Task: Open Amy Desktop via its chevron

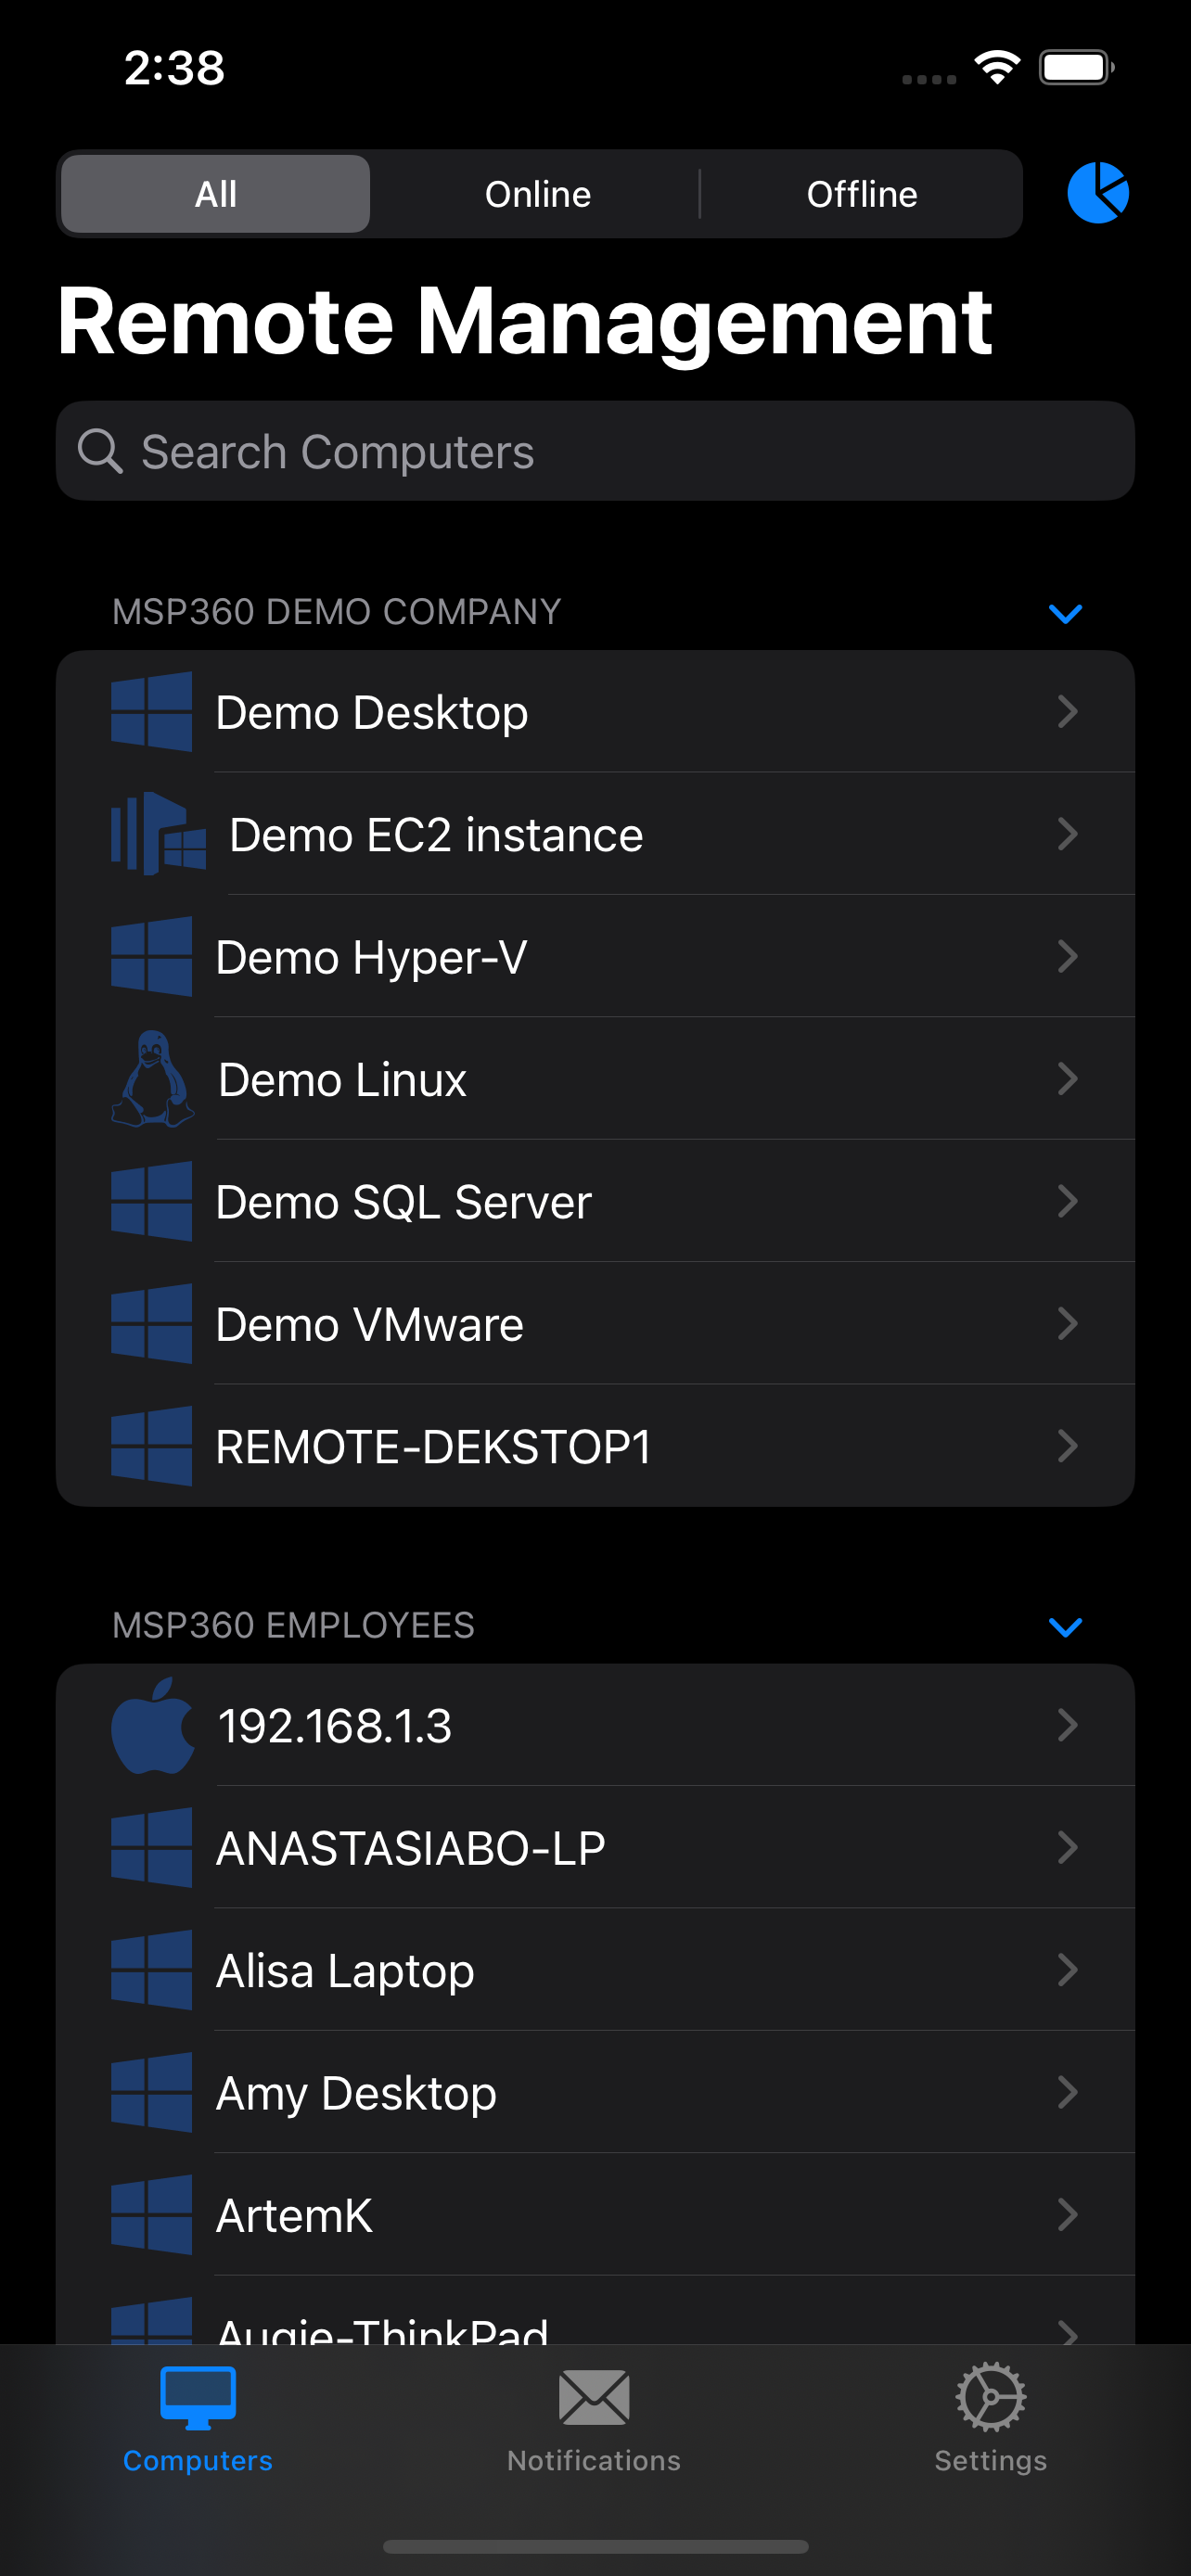Action: (x=1067, y=2093)
